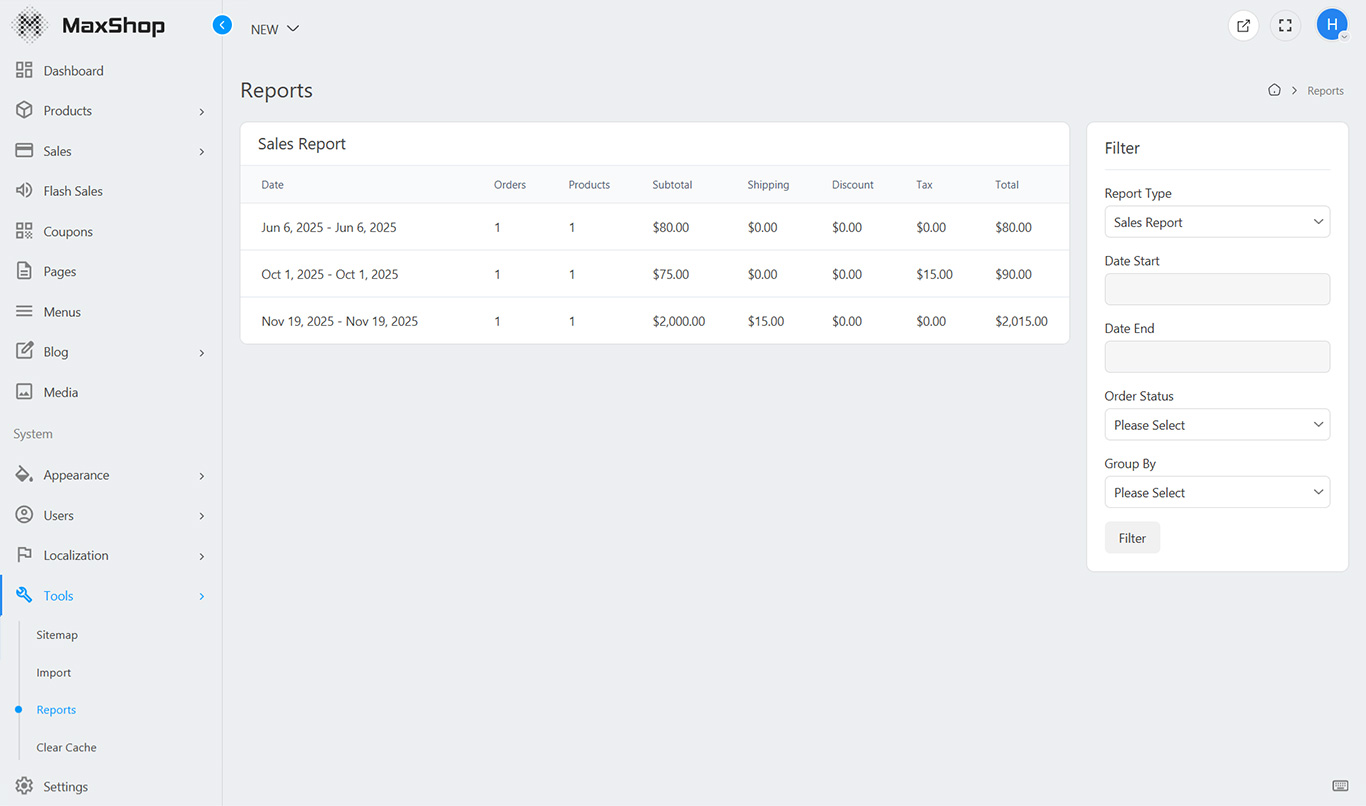Toggle fullscreen mode icon
The height and width of the screenshot is (806, 1366).
point(1286,26)
